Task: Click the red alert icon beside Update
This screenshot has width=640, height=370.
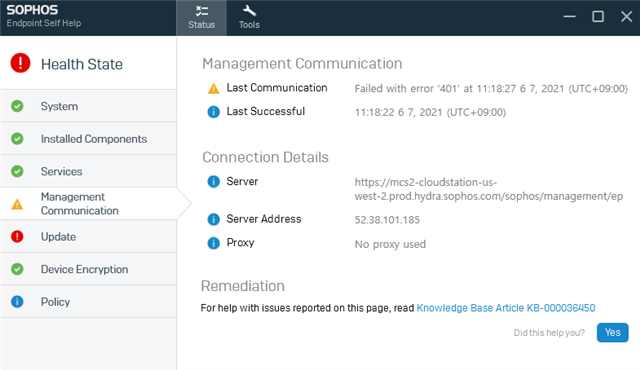Action: (17, 237)
